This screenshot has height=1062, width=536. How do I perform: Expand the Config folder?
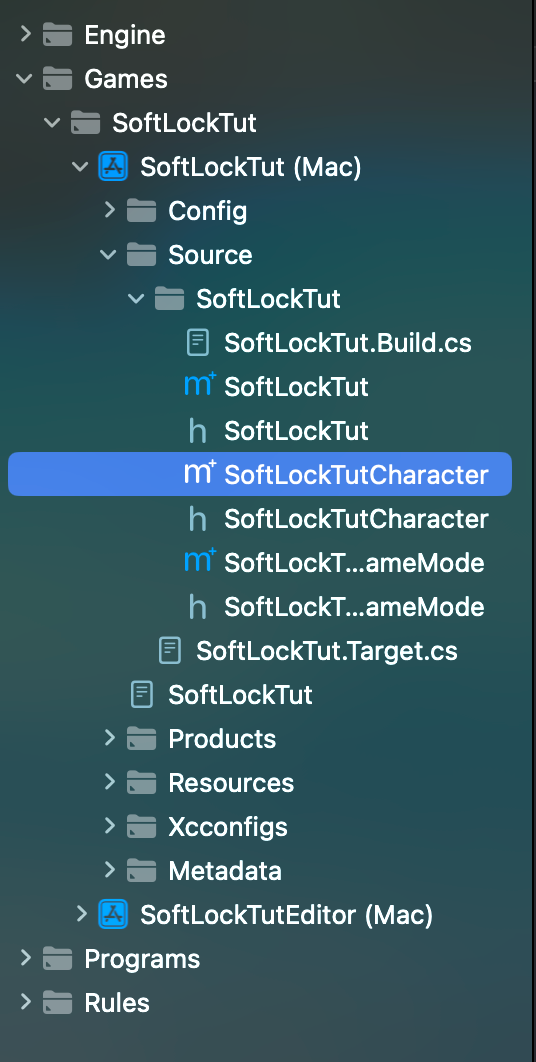(x=109, y=210)
